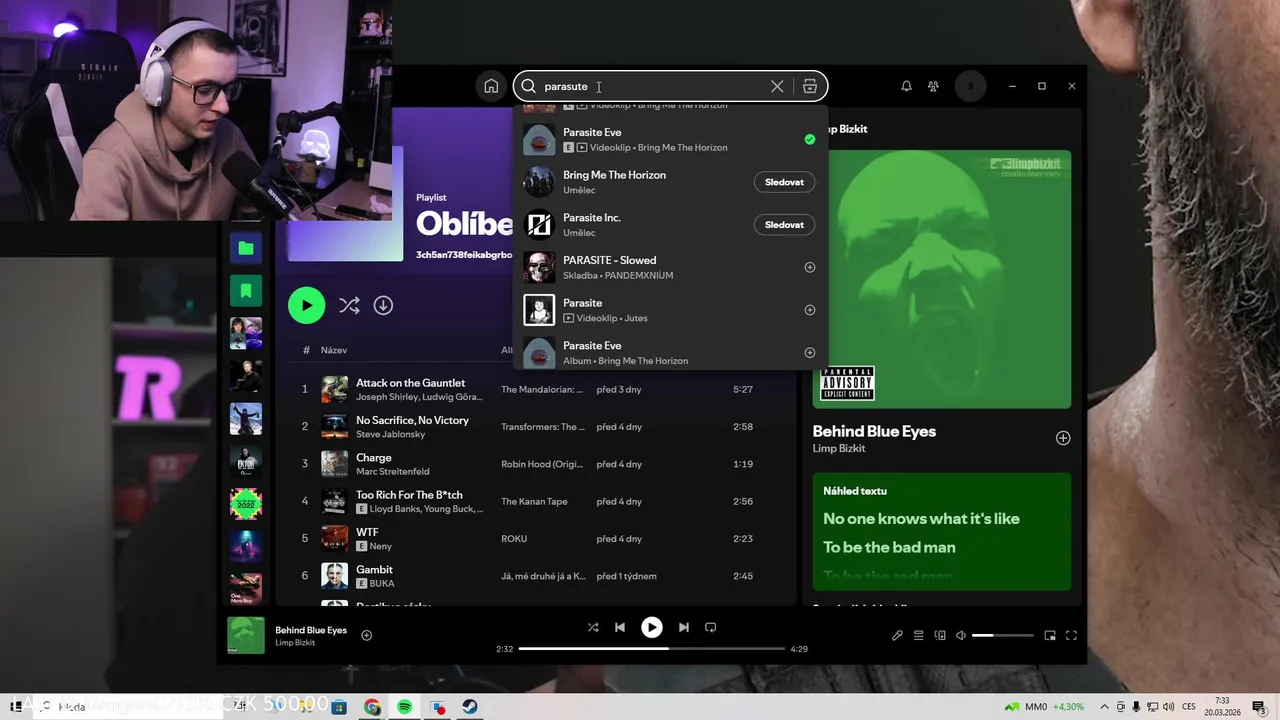The height and width of the screenshot is (720, 1280).
Task: Open small album cover in player bar
Action: click(x=246, y=635)
